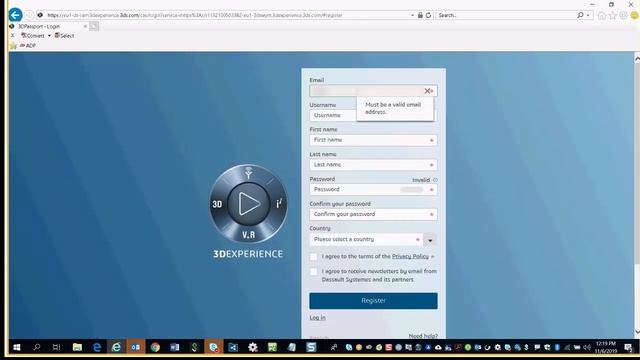Click the taskbar clock showing 12:19 PM
This screenshot has height=360, width=640.
pos(605,347)
